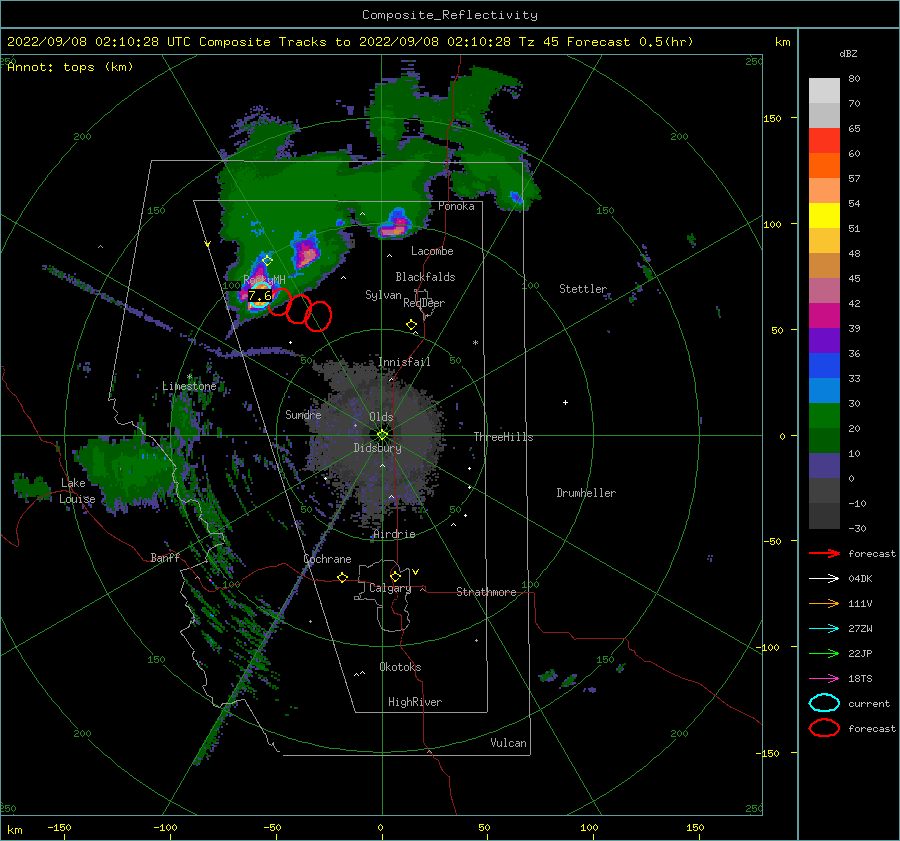
Task: Click the Lake Louise label
Action: pyautogui.click(x=77, y=491)
